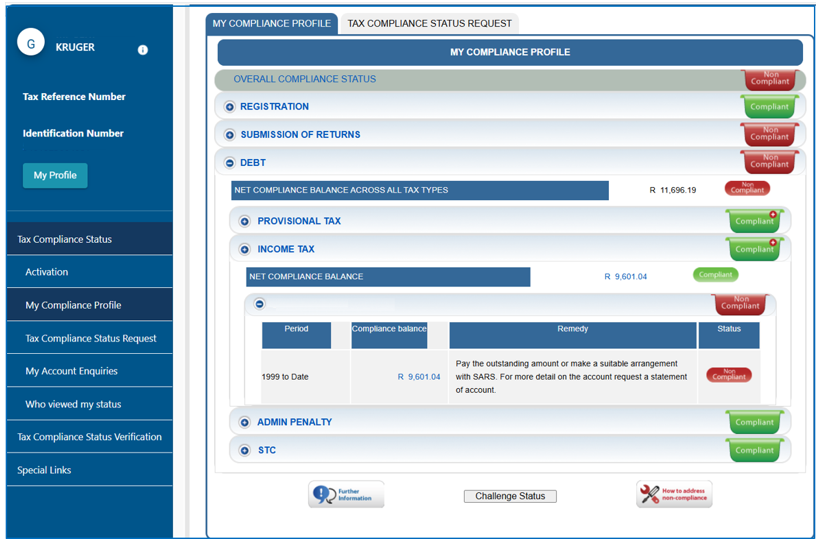The image size is (820, 546).
Task: Collapse the income tax period detail row
Action: click(260, 304)
